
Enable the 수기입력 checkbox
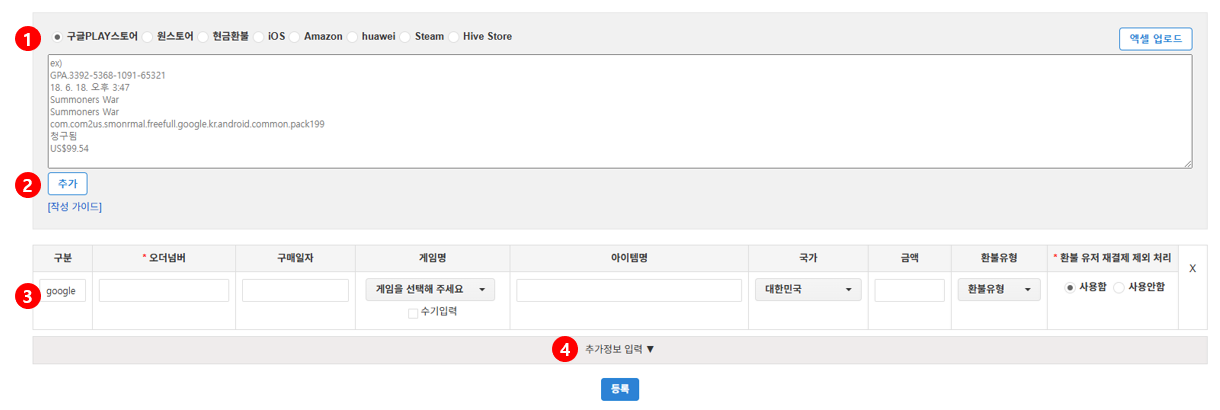[413, 313]
